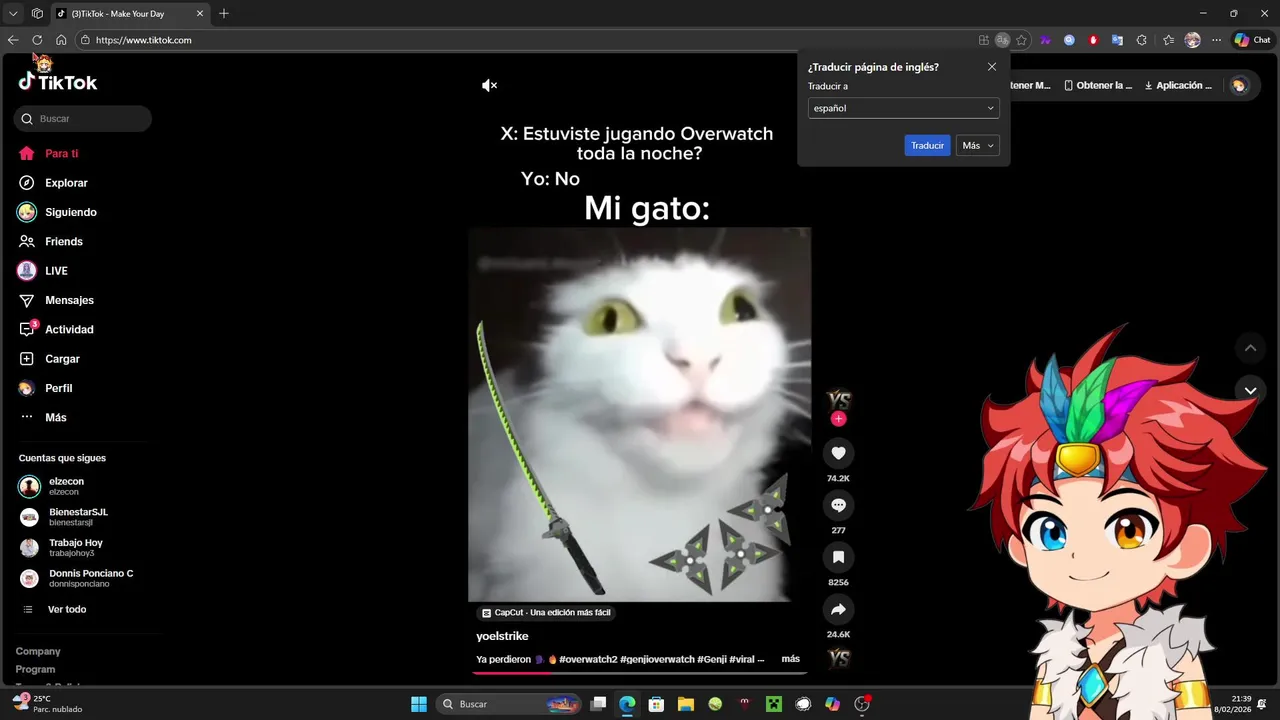
Task: Open Actividad notifications in the sidebar
Action: pyautogui.click(x=55, y=329)
